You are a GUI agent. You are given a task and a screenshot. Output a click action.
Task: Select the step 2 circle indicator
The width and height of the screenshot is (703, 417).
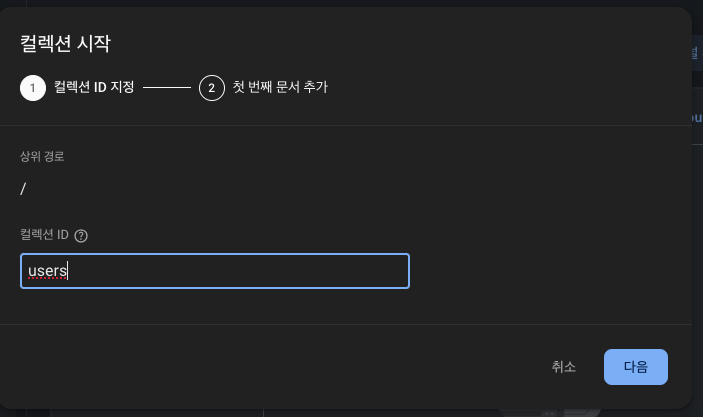pos(212,88)
